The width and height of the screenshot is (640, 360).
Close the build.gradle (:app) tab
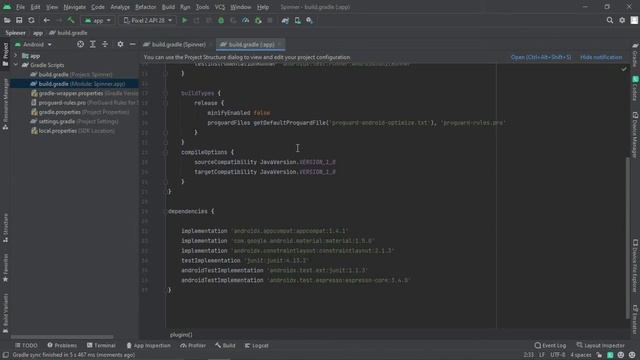280,44
